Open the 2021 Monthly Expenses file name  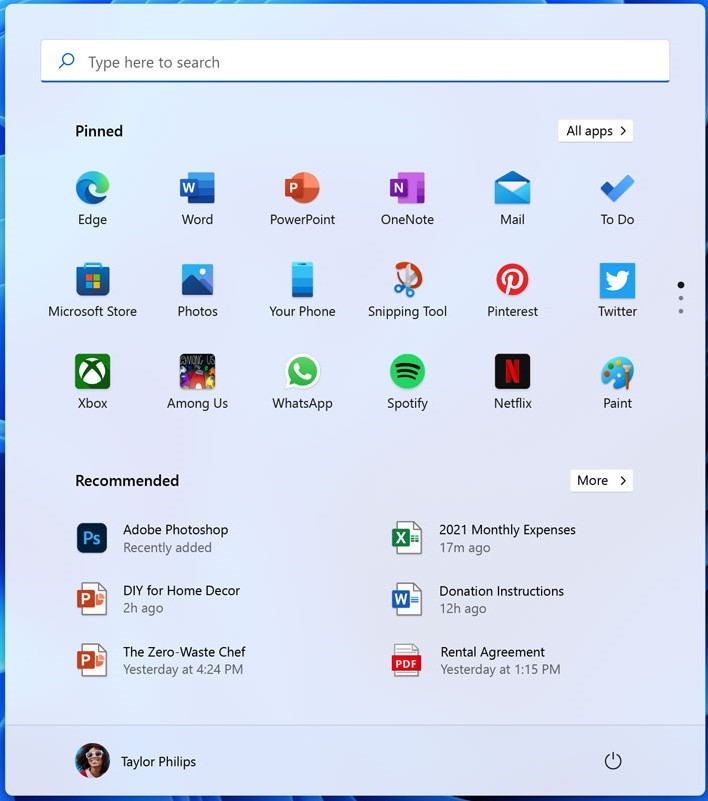507,530
